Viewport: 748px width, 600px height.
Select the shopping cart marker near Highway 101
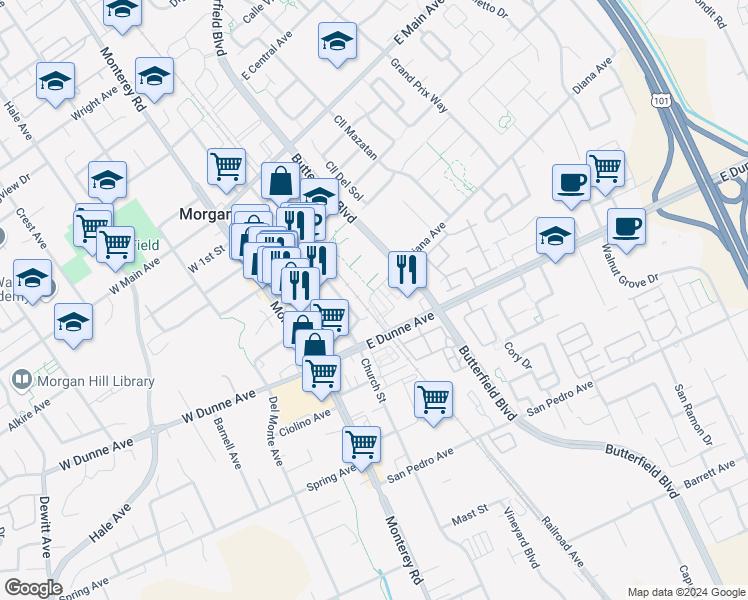coord(606,171)
